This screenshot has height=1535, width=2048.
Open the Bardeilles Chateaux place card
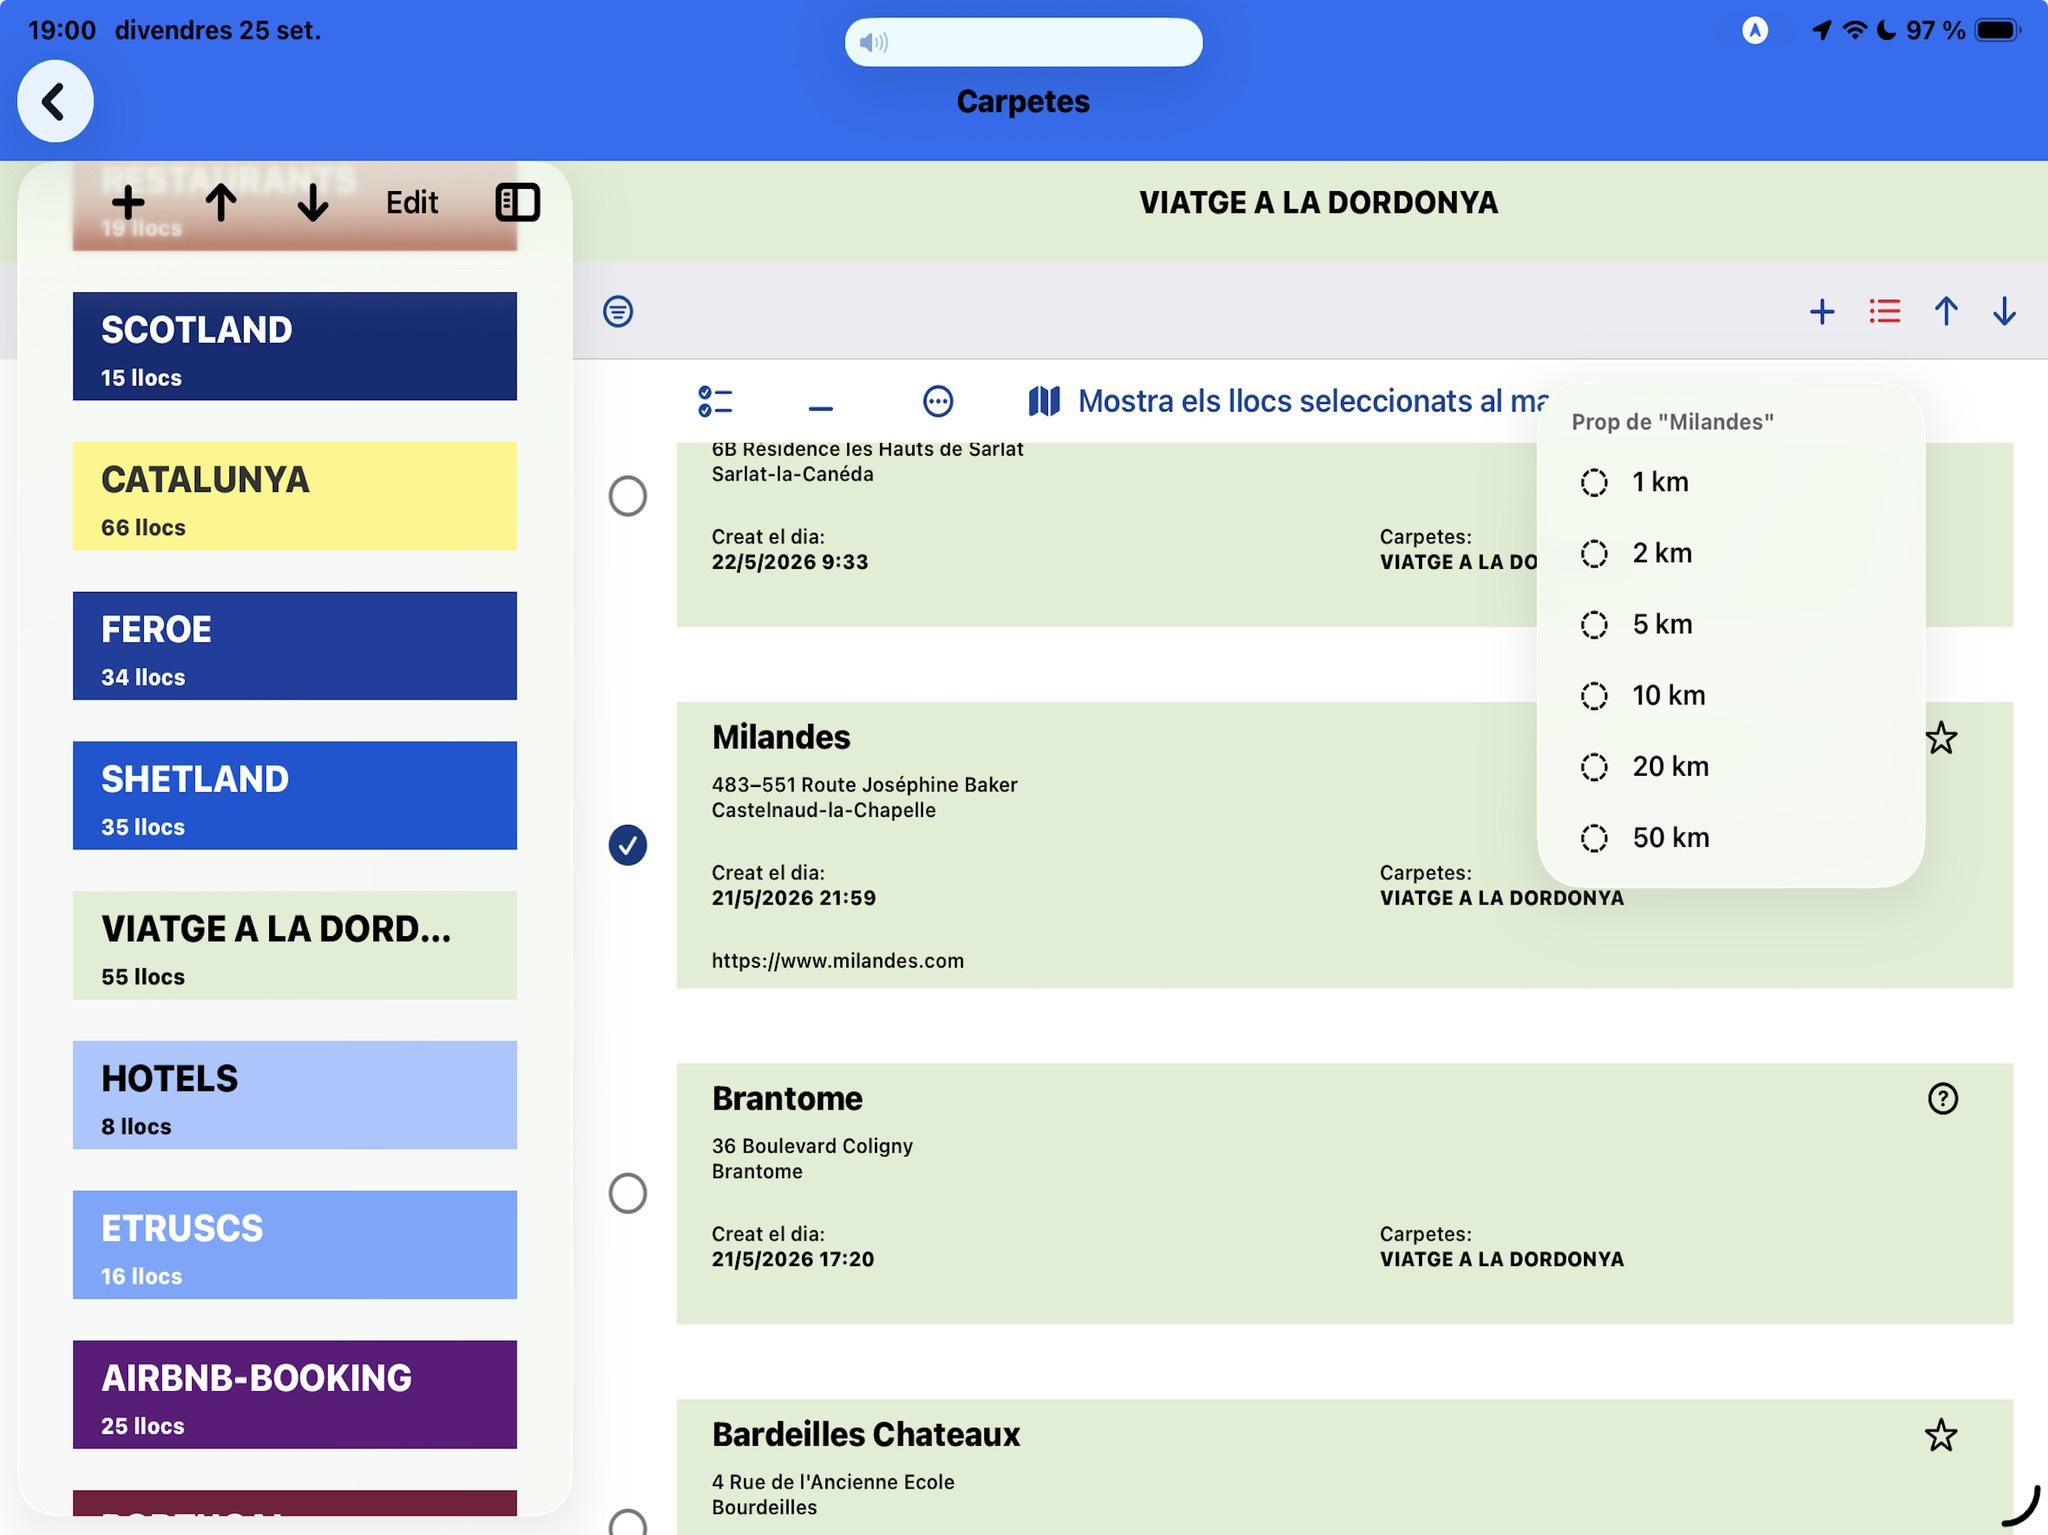click(x=1344, y=1467)
